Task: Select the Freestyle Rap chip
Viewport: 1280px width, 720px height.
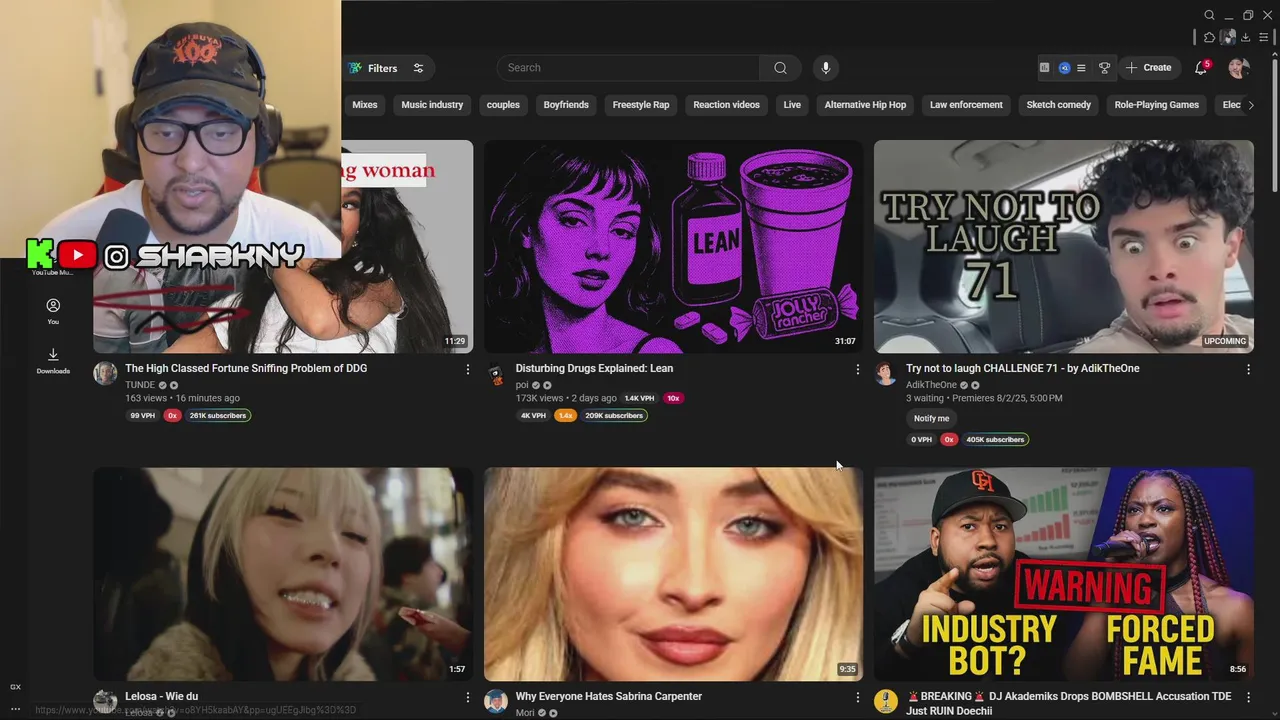Action: [641, 105]
